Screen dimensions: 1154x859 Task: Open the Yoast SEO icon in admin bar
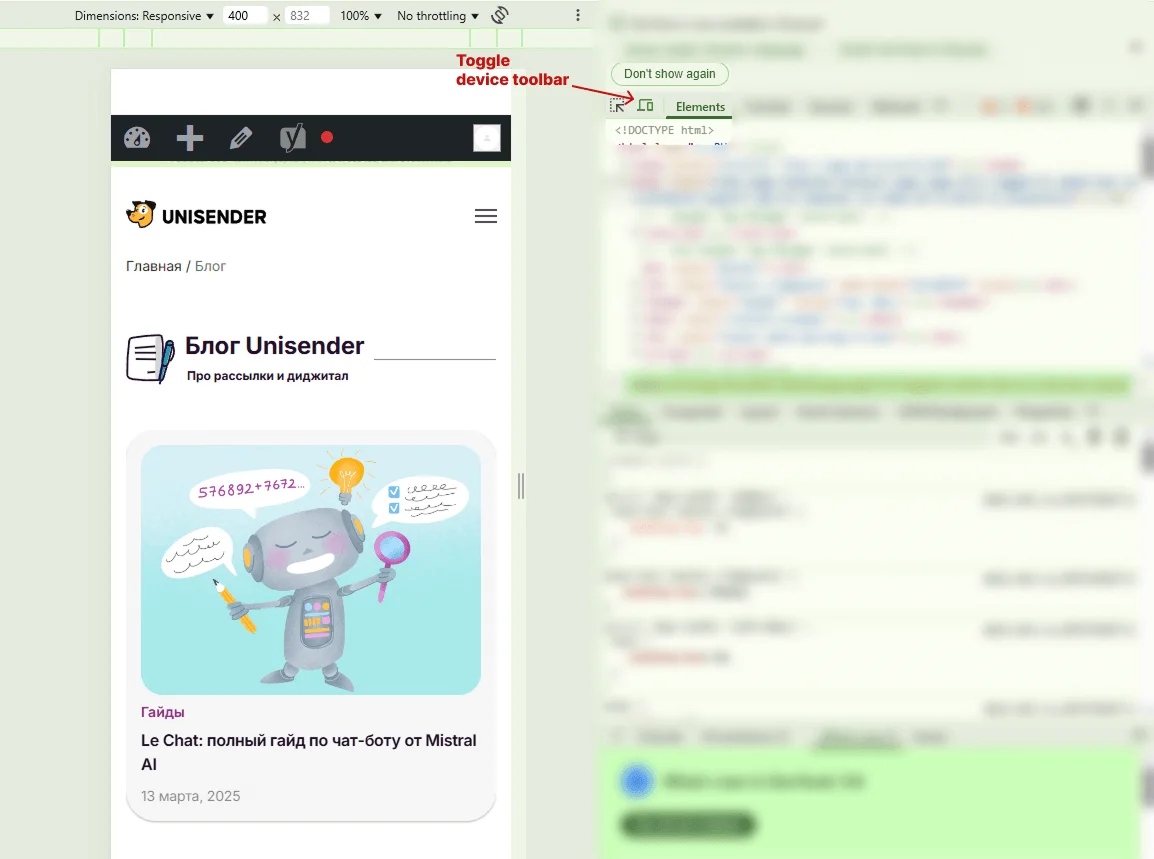tap(293, 138)
